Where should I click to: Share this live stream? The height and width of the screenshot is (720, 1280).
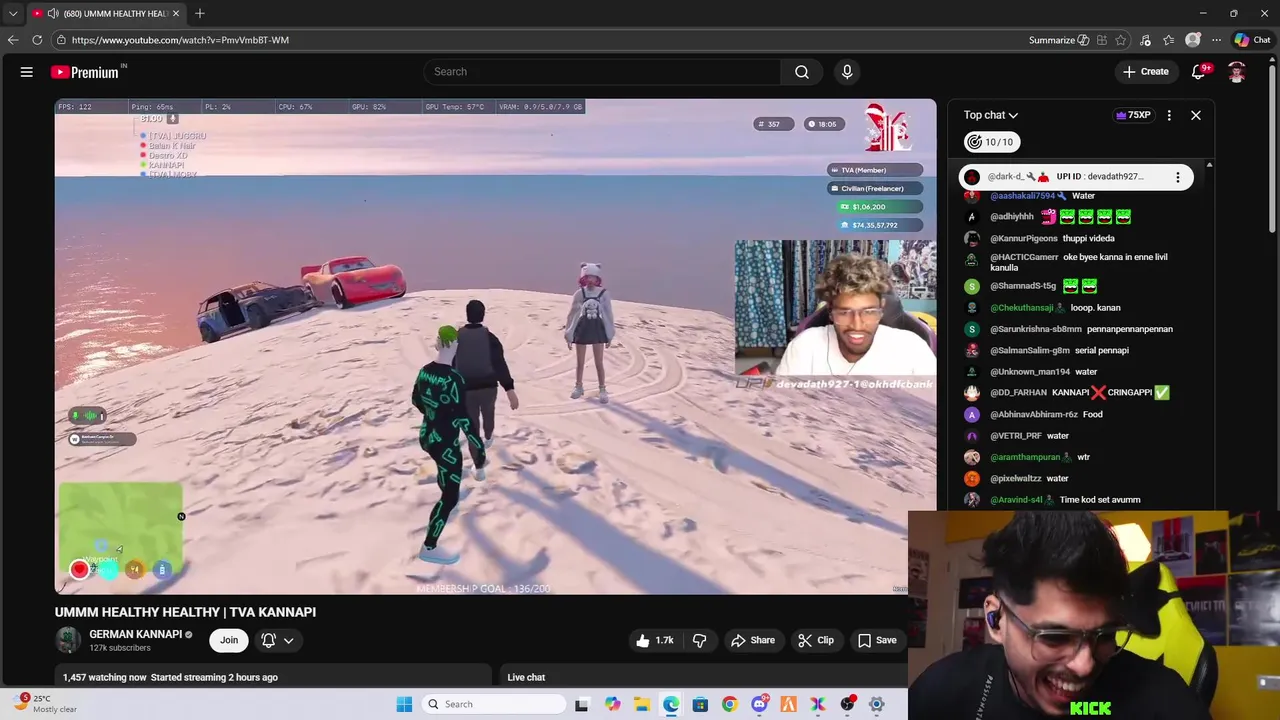[x=753, y=640]
